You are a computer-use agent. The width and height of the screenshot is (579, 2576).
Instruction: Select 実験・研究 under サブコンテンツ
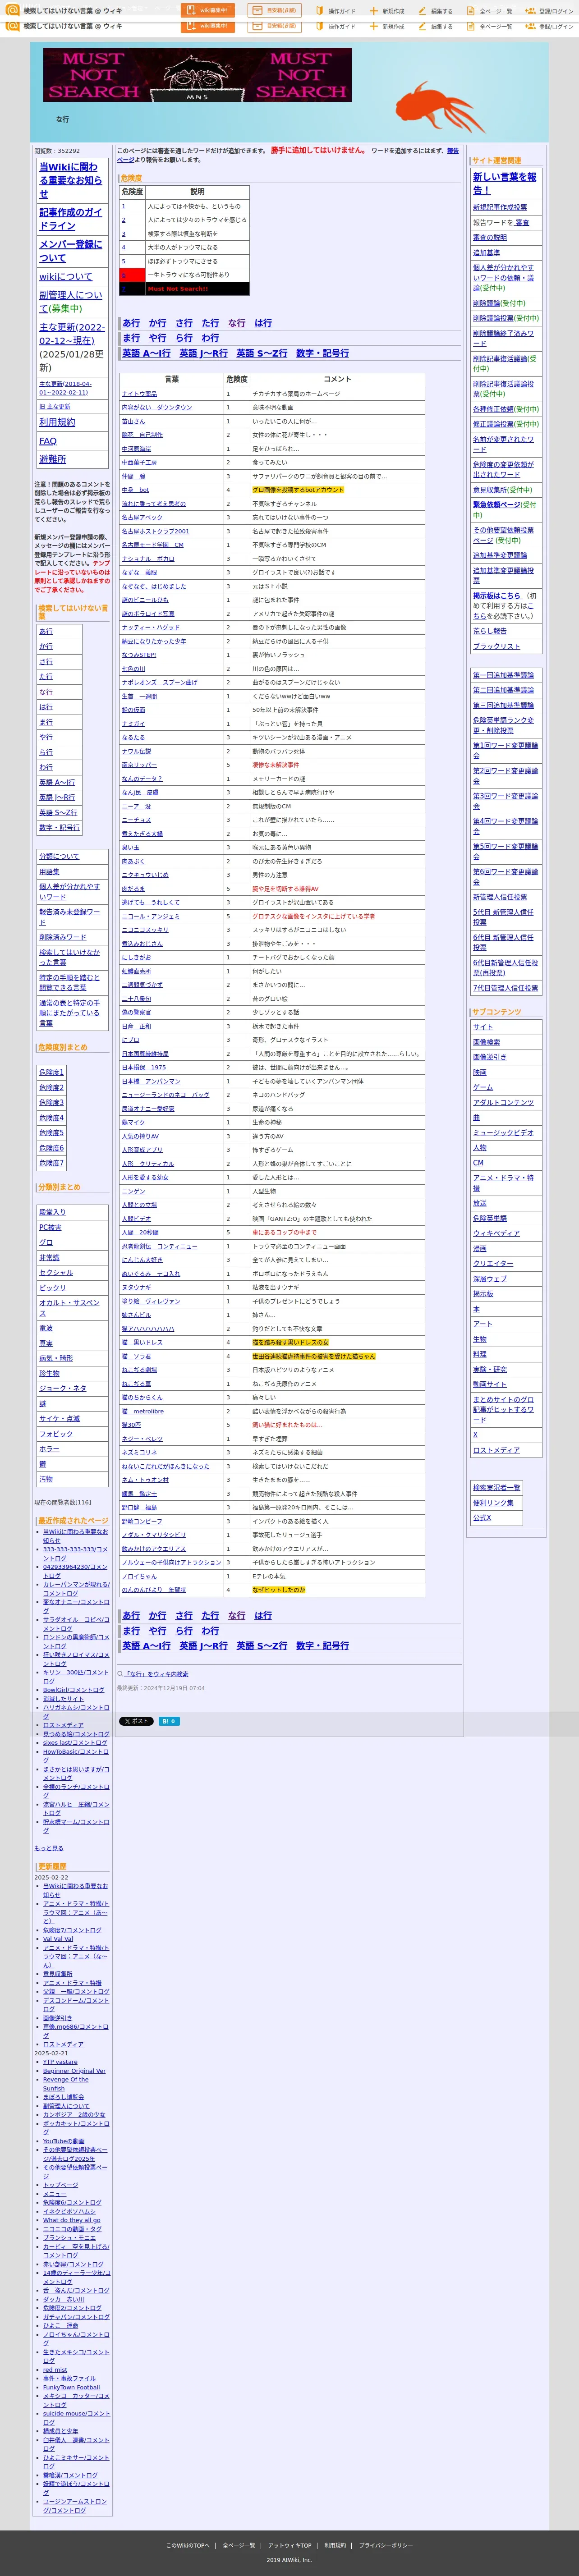pos(490,1369)
